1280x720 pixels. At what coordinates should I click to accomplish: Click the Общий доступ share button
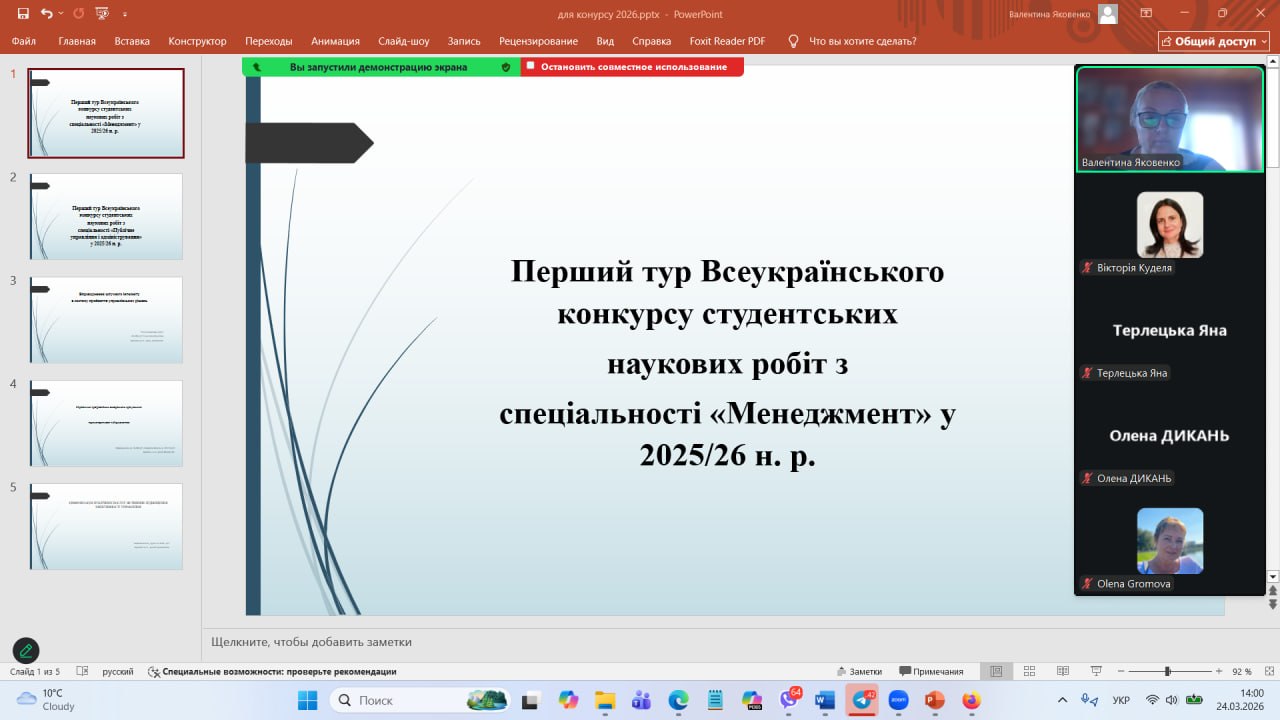tap(1214, 41)
